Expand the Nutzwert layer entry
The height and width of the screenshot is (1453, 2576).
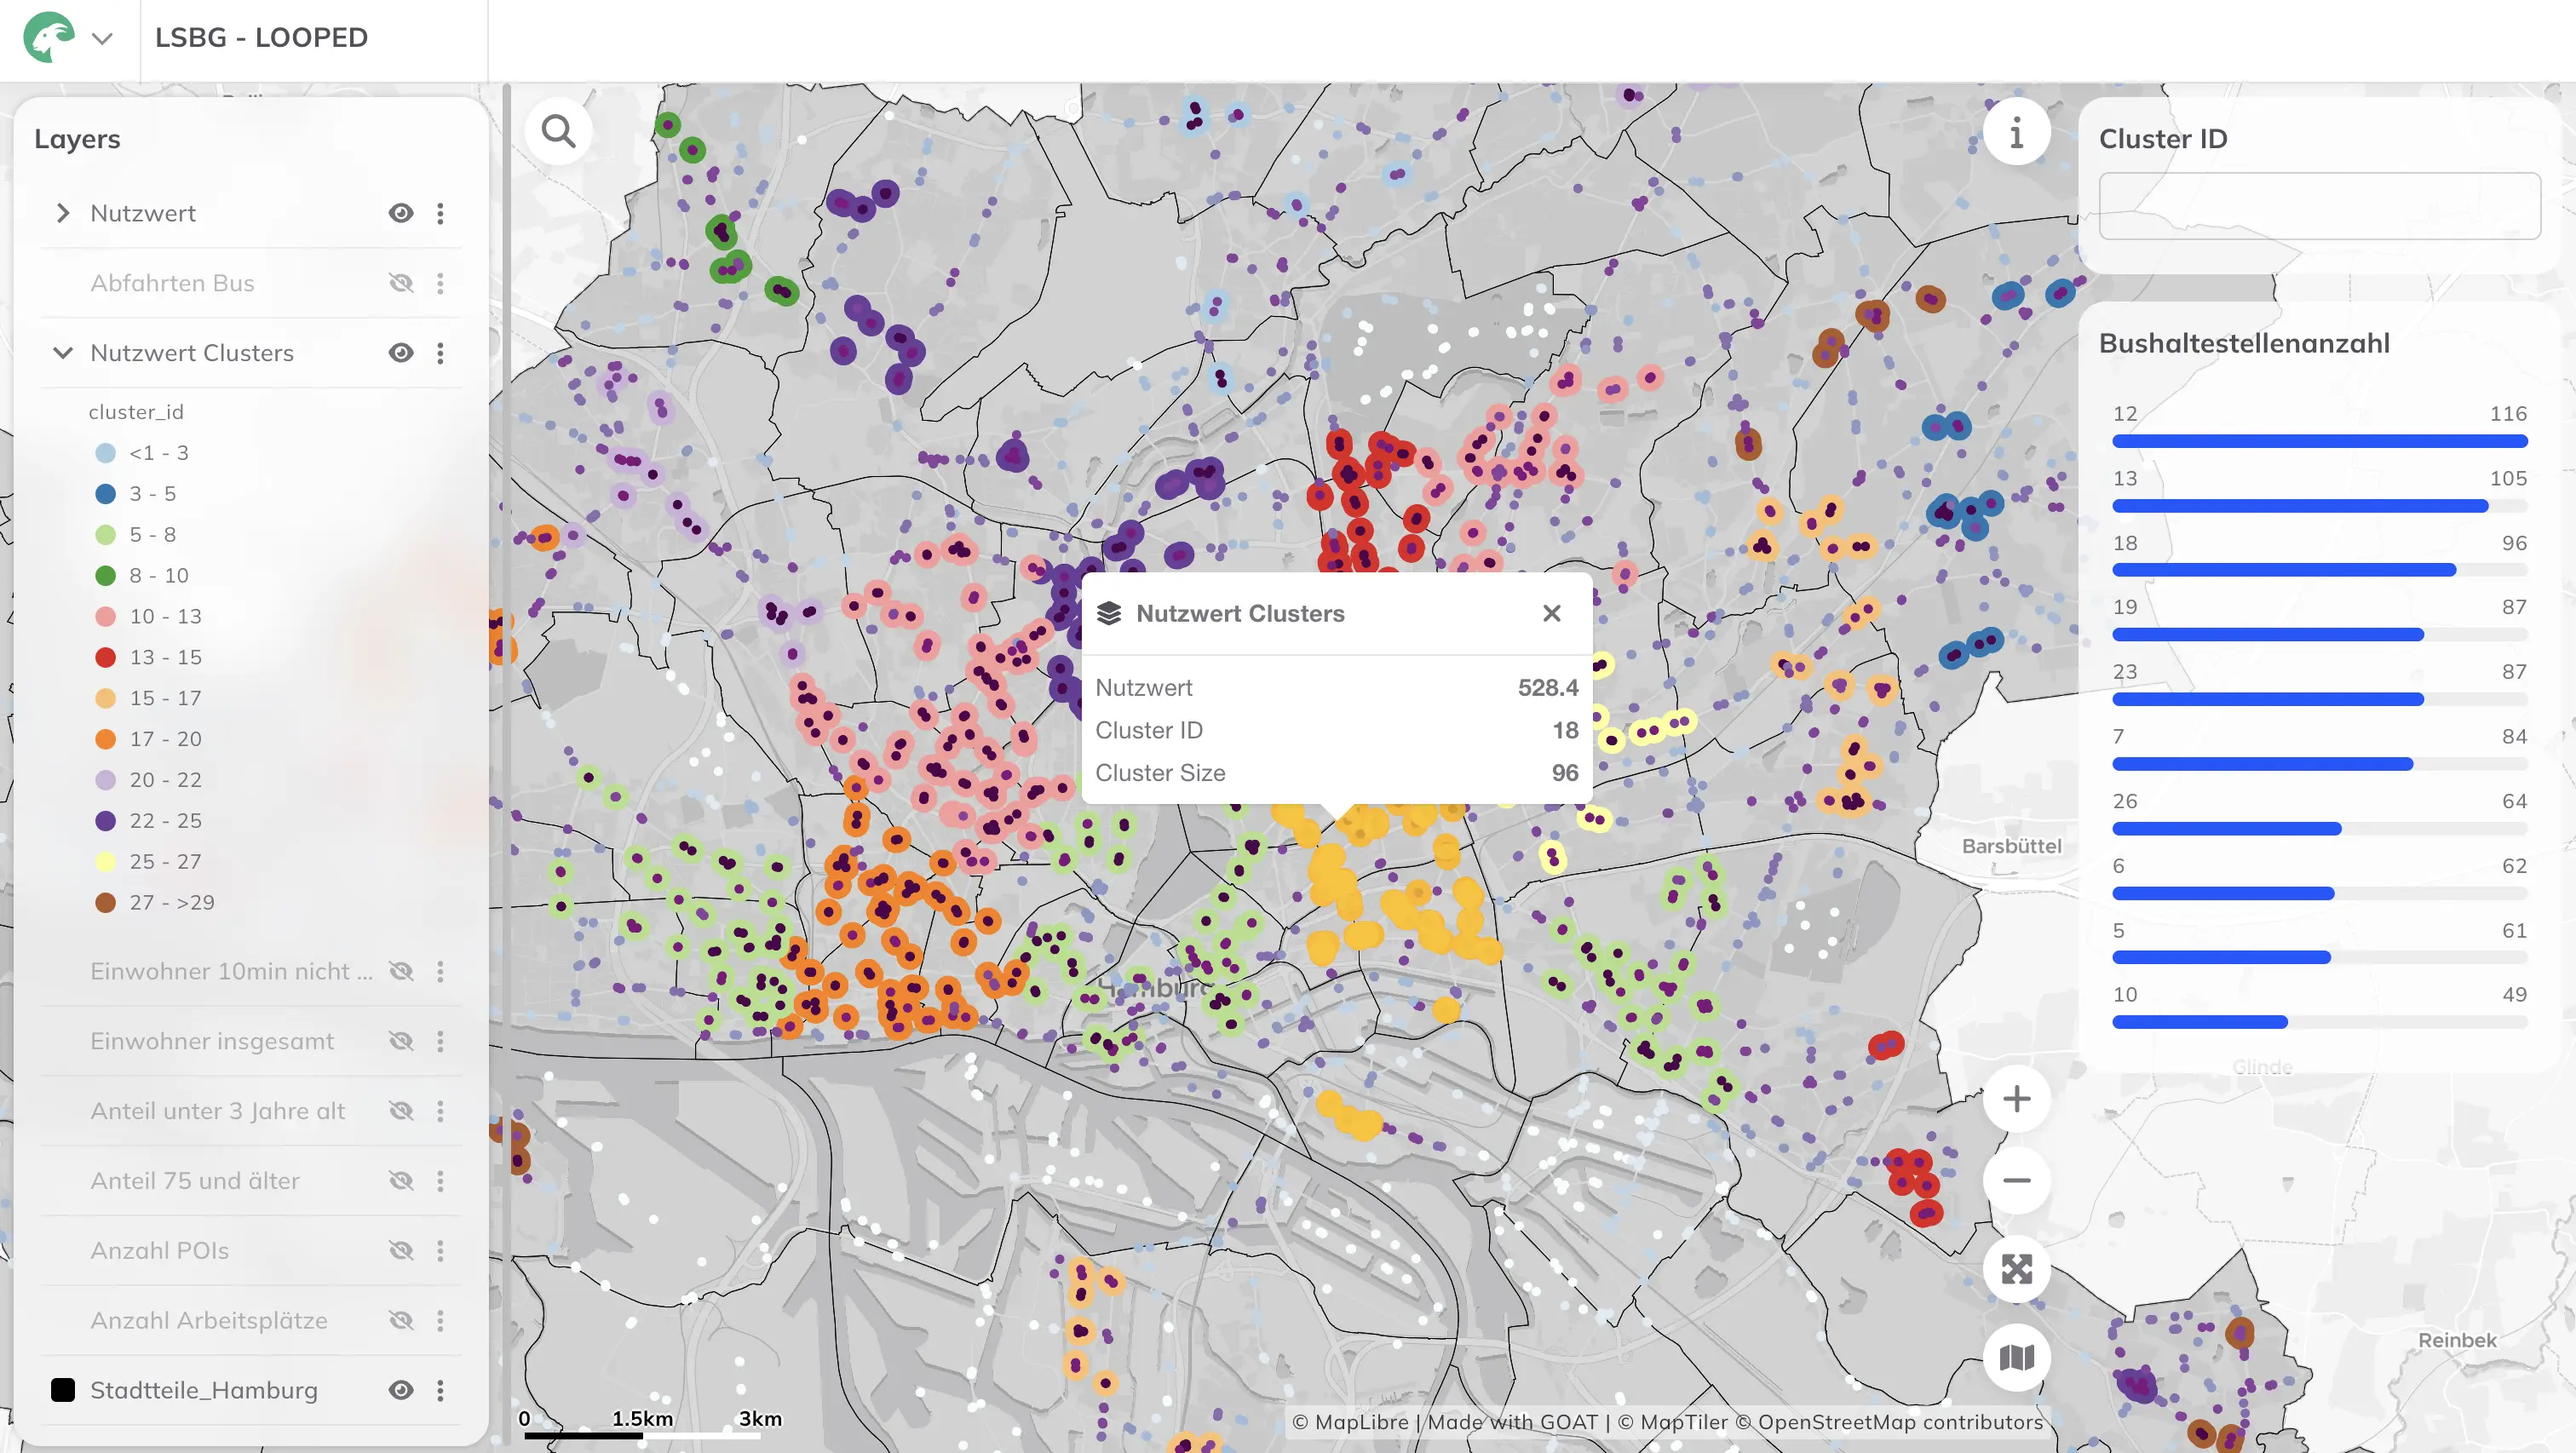click(x=62, y=213)
